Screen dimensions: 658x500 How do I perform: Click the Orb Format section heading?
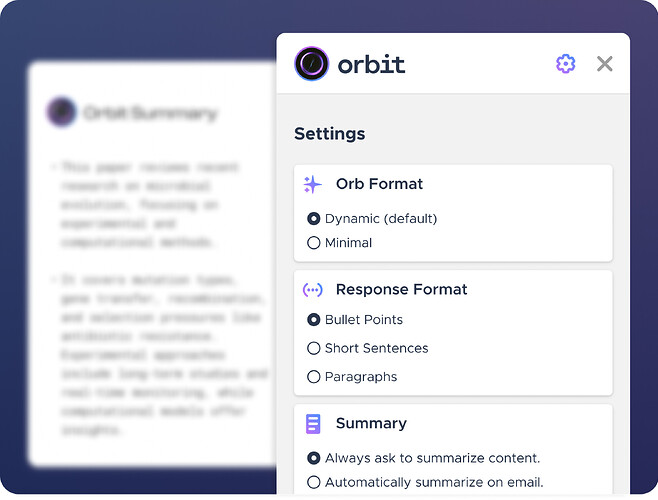click(379, 184)
